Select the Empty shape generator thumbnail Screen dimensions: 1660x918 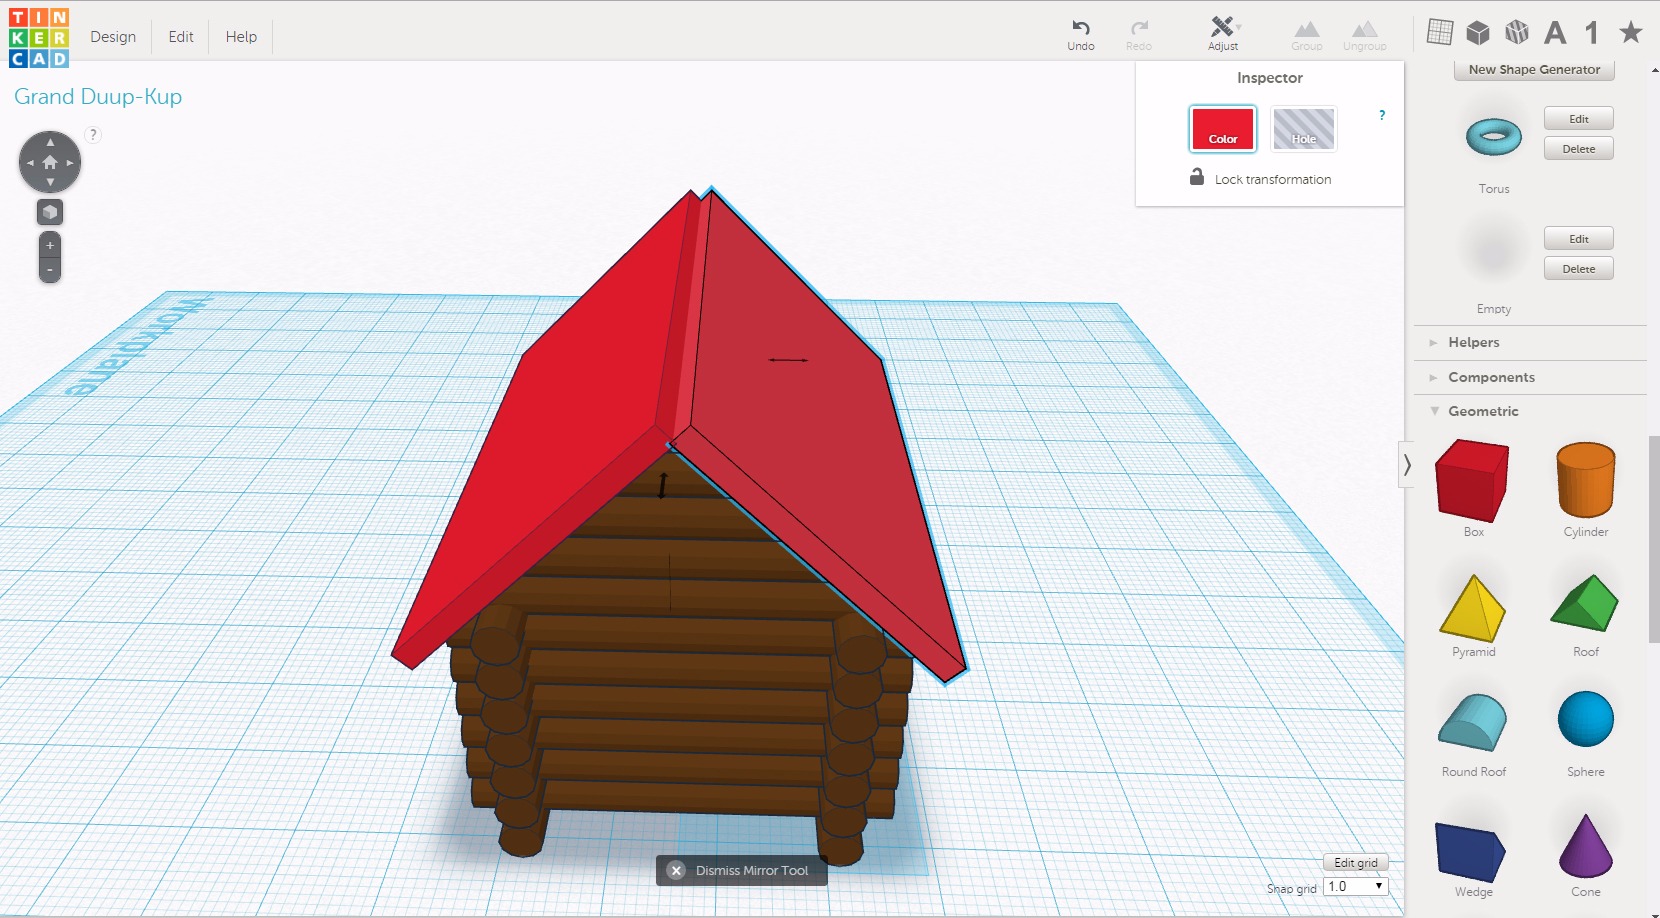tap(1494, 251)
